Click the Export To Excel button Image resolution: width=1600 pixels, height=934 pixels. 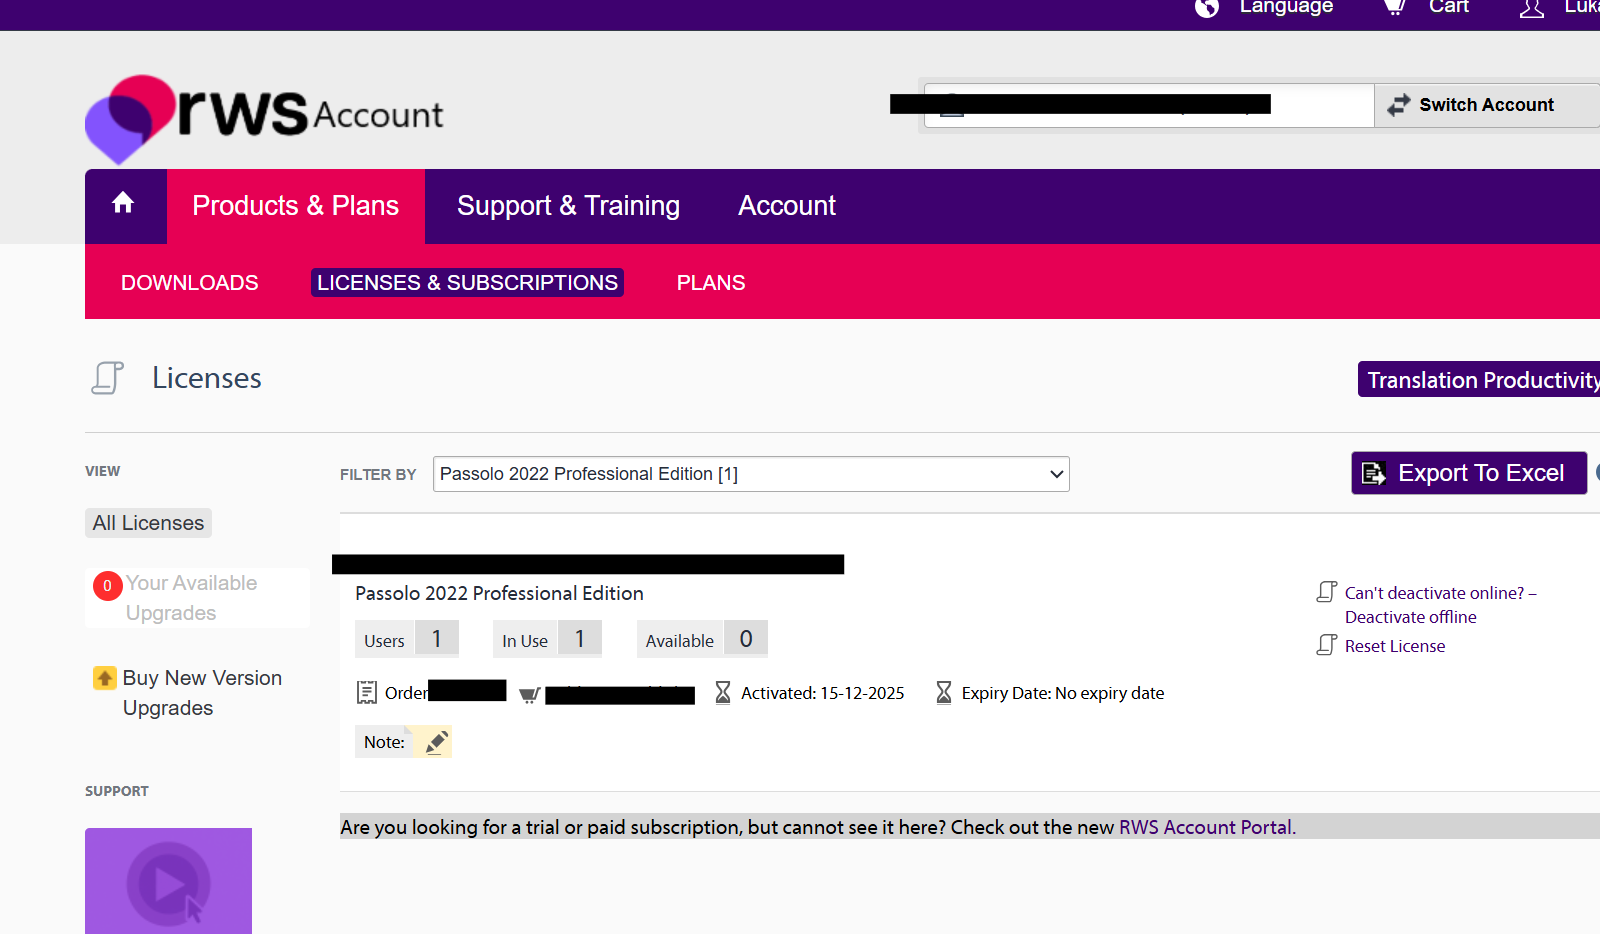[1468, 472]
